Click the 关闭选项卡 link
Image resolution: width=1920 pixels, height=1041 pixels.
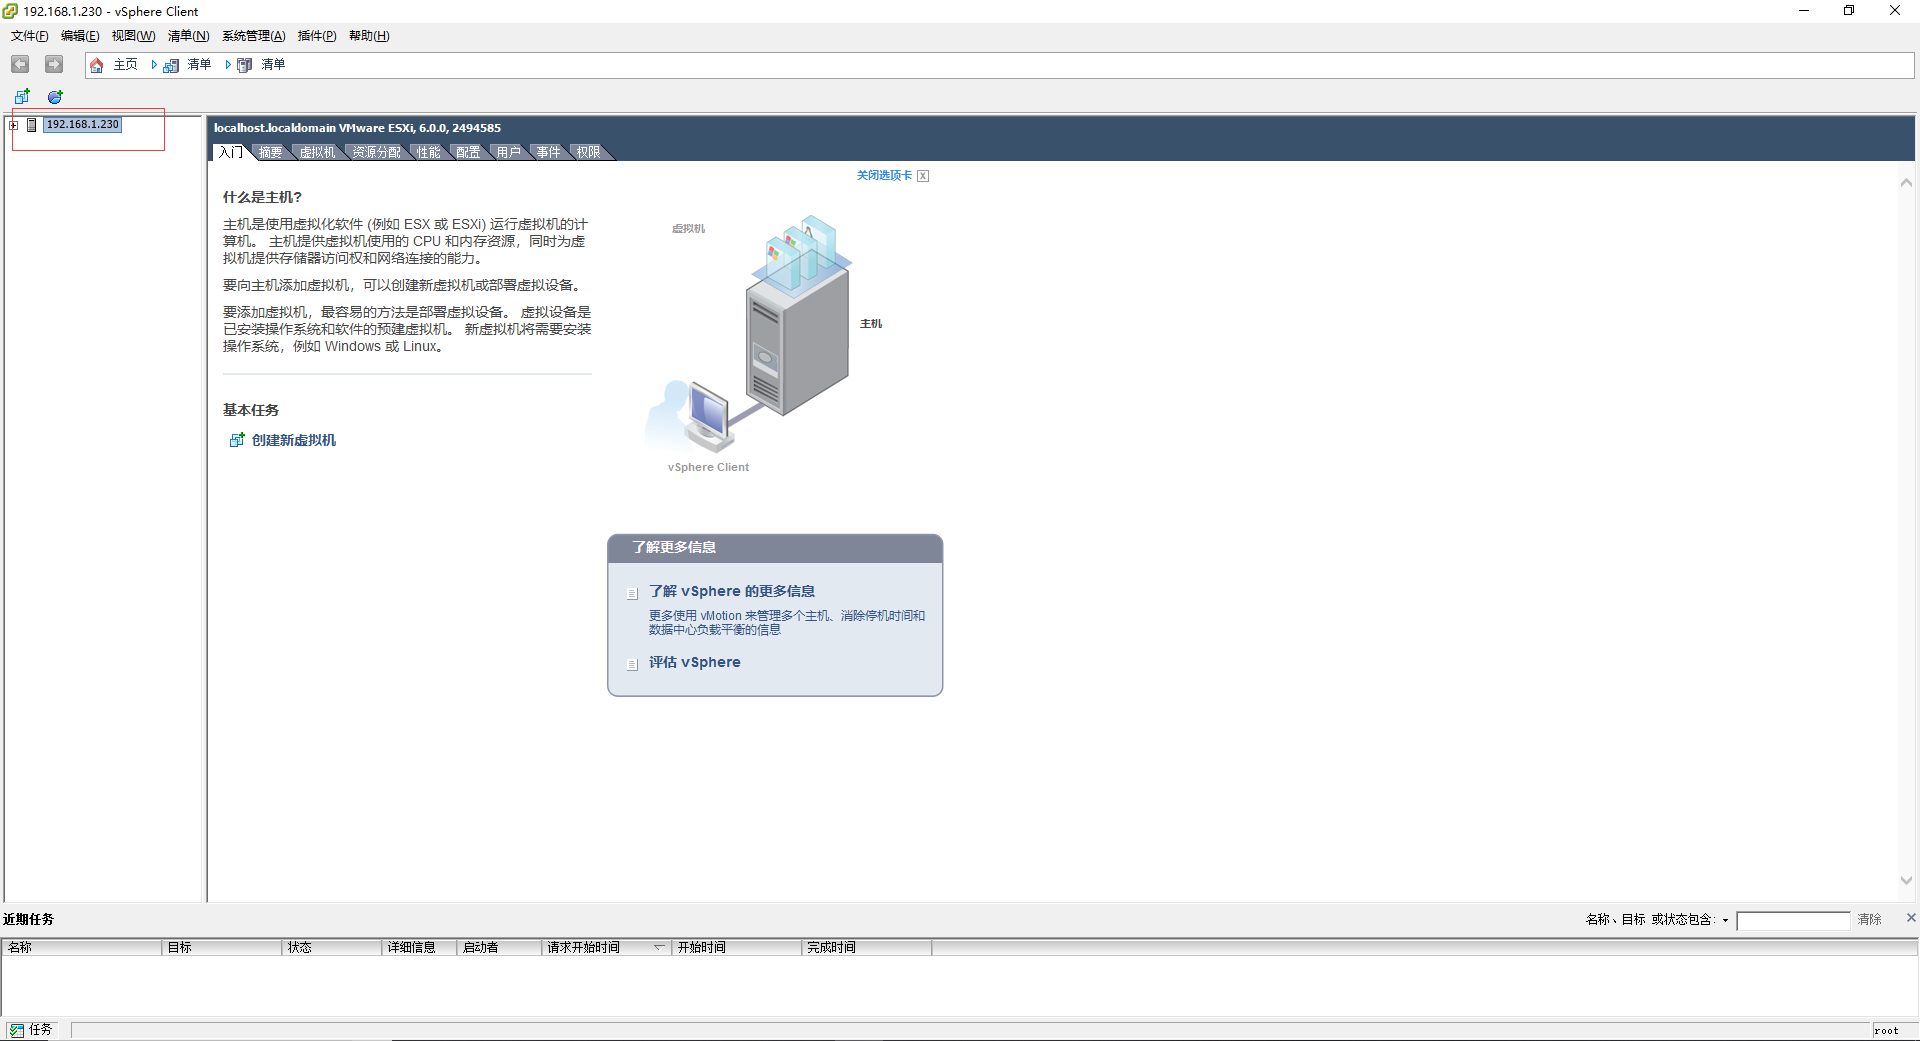pyautogui.click(x=884, y=175)
